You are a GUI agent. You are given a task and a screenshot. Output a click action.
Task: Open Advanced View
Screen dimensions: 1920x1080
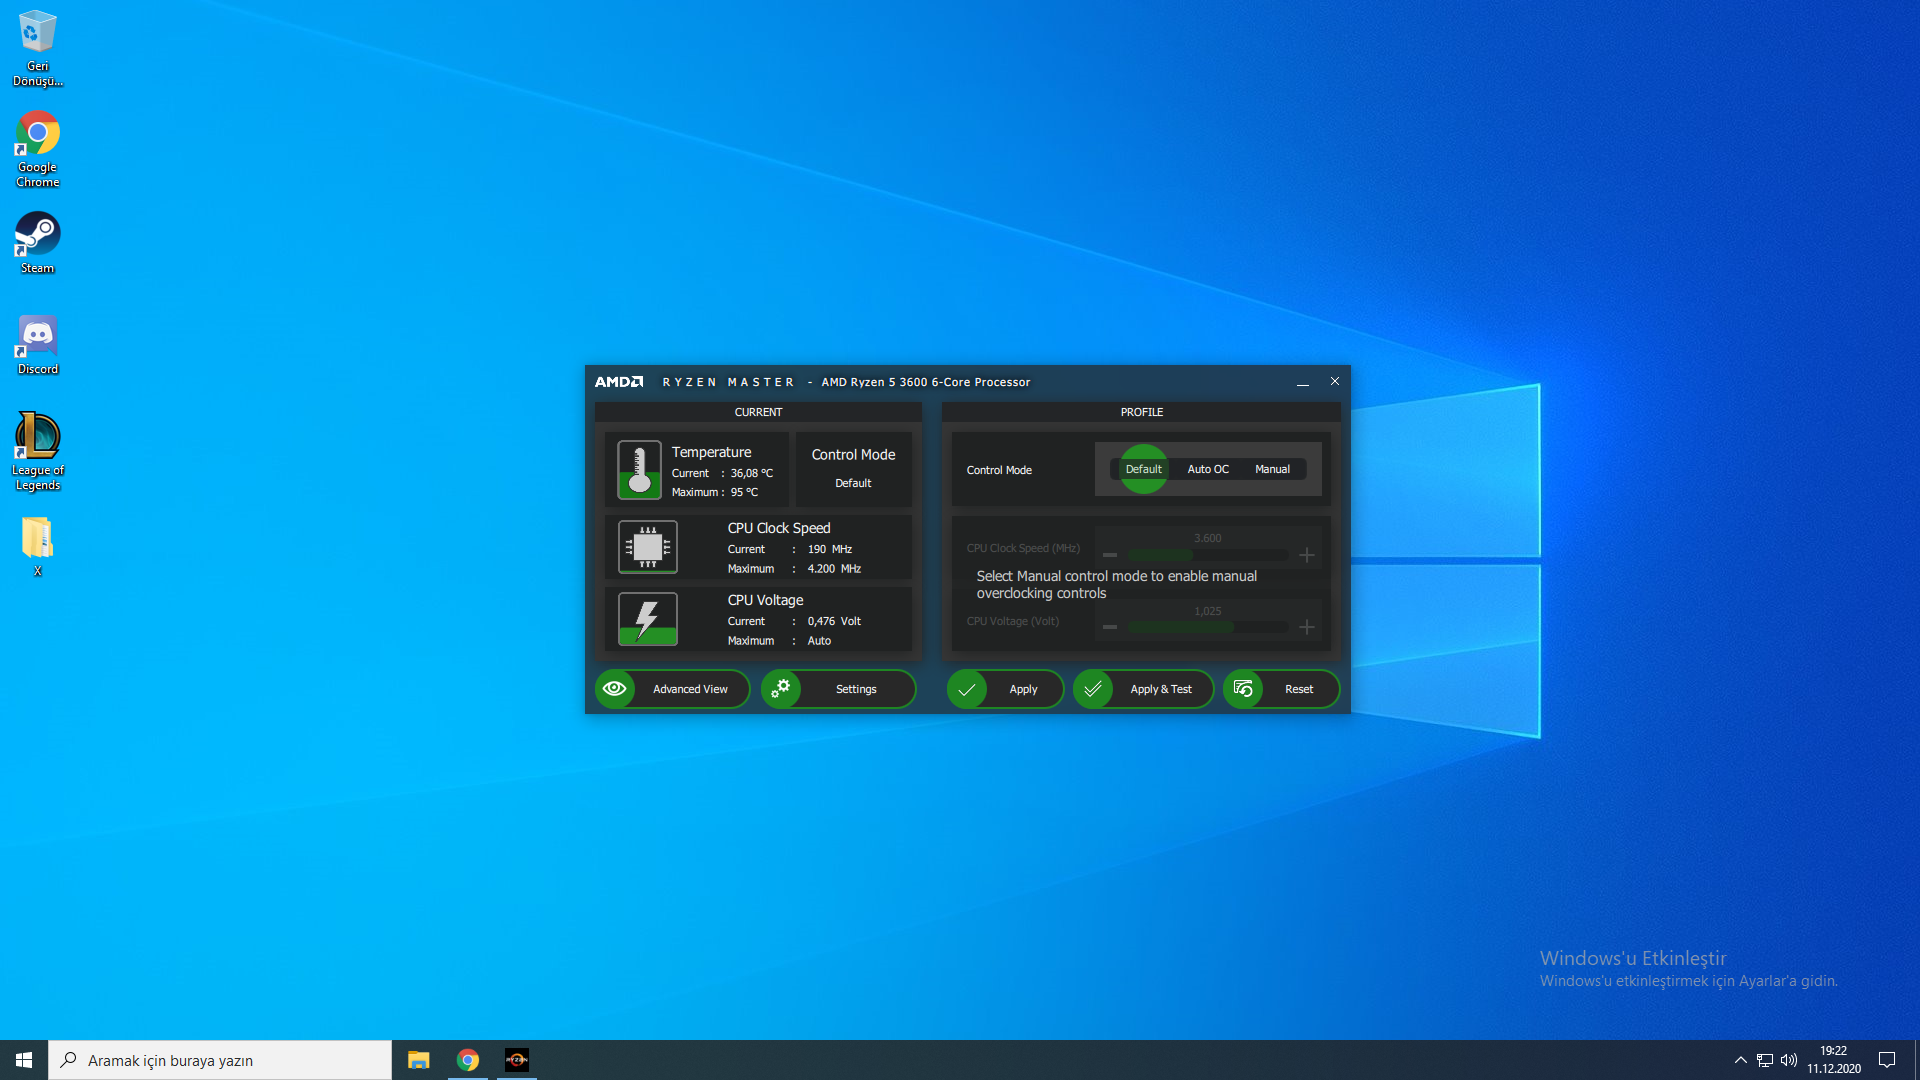[672, 689]
